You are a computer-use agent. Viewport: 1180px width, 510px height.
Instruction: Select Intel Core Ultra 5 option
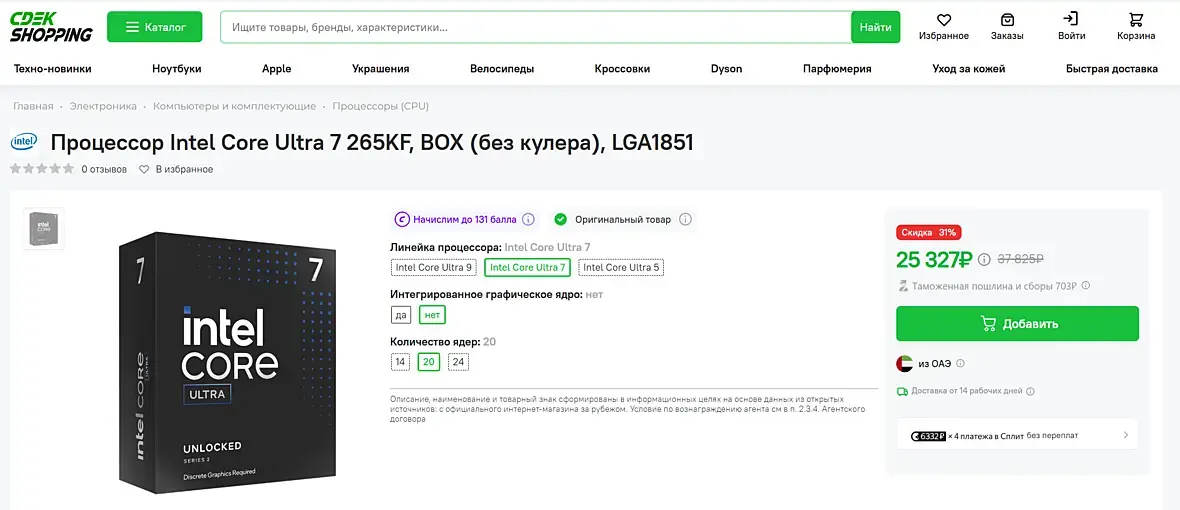click(x=622, y=267)
